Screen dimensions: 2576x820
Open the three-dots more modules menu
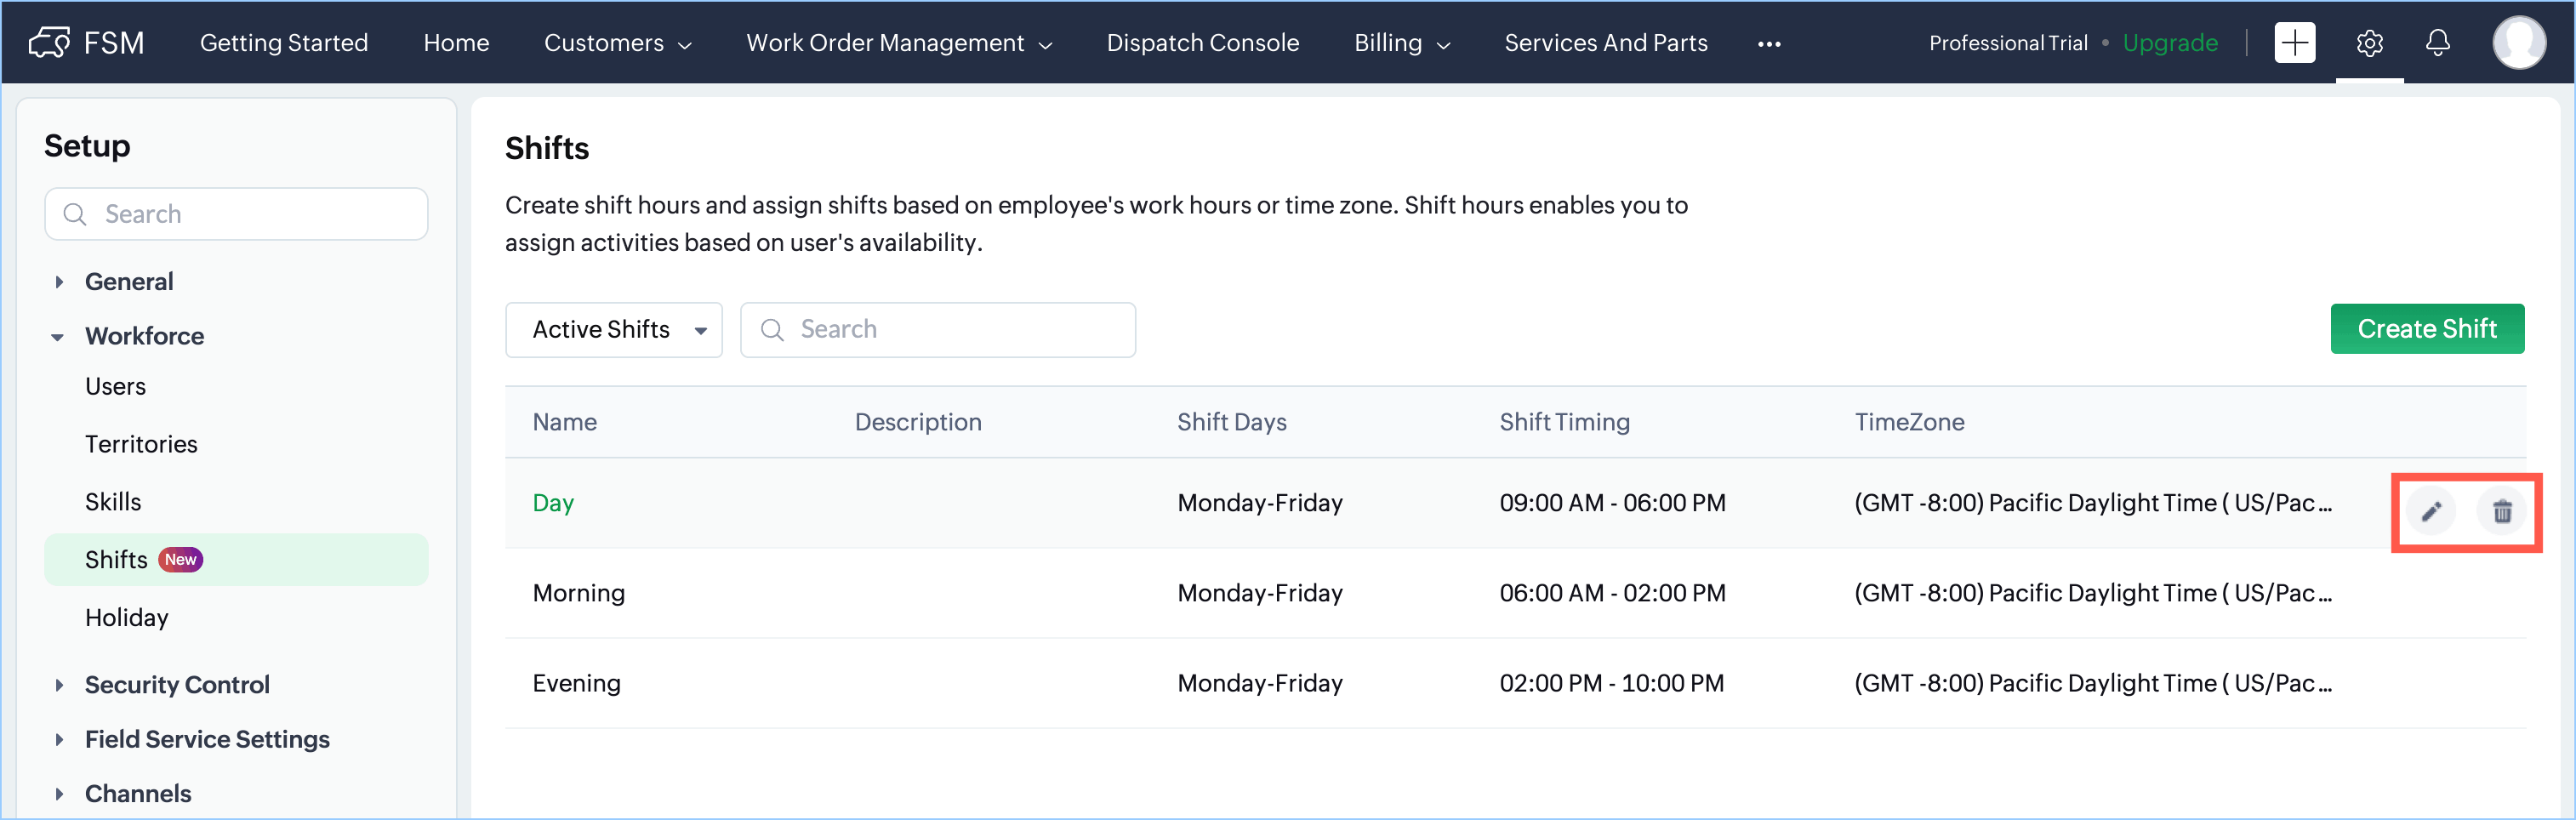pos(1769,44)
